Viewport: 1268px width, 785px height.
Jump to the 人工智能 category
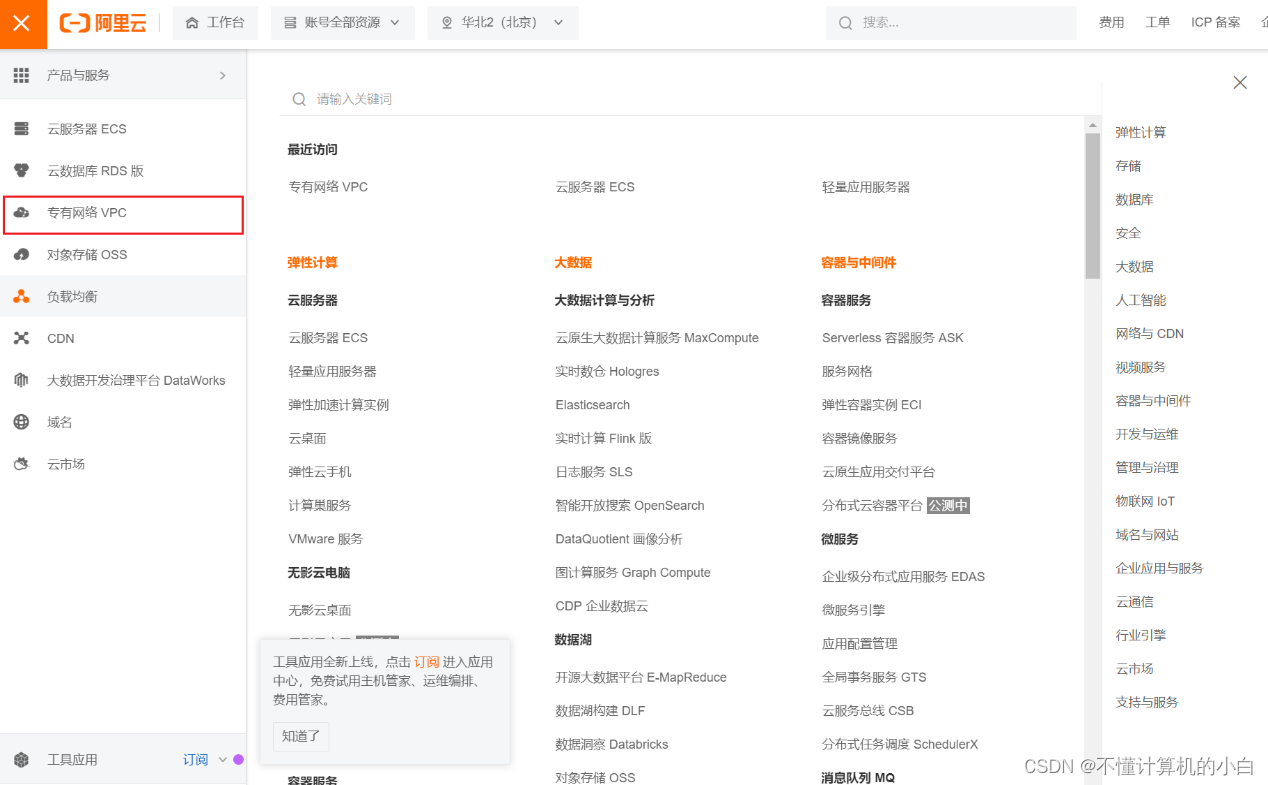pos(1141,300)
